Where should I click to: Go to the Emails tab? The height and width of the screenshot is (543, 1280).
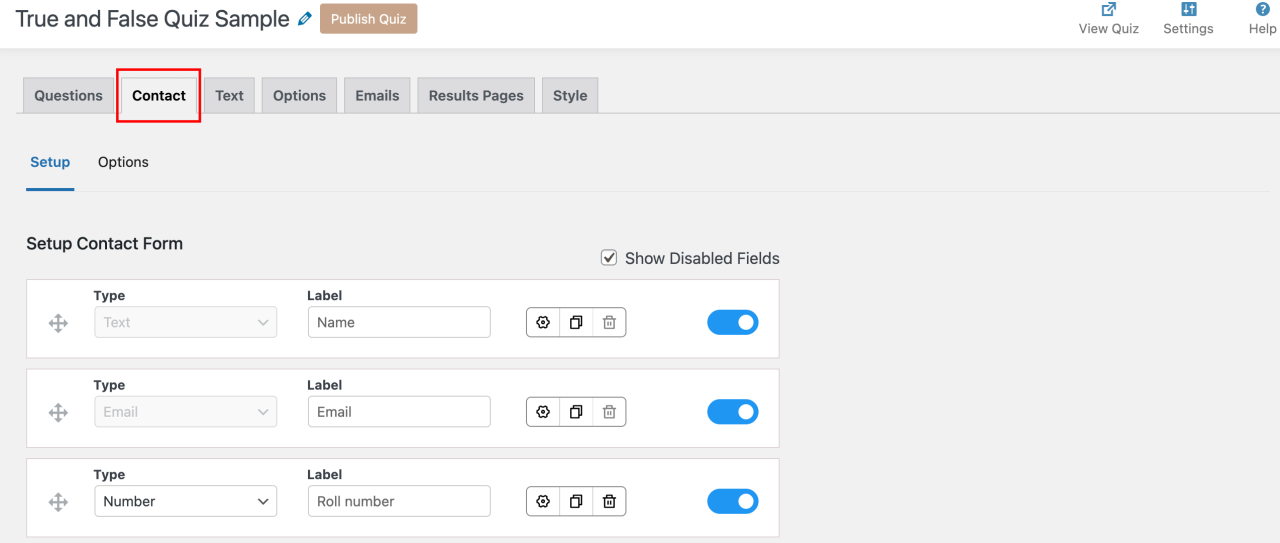[377, 96]
